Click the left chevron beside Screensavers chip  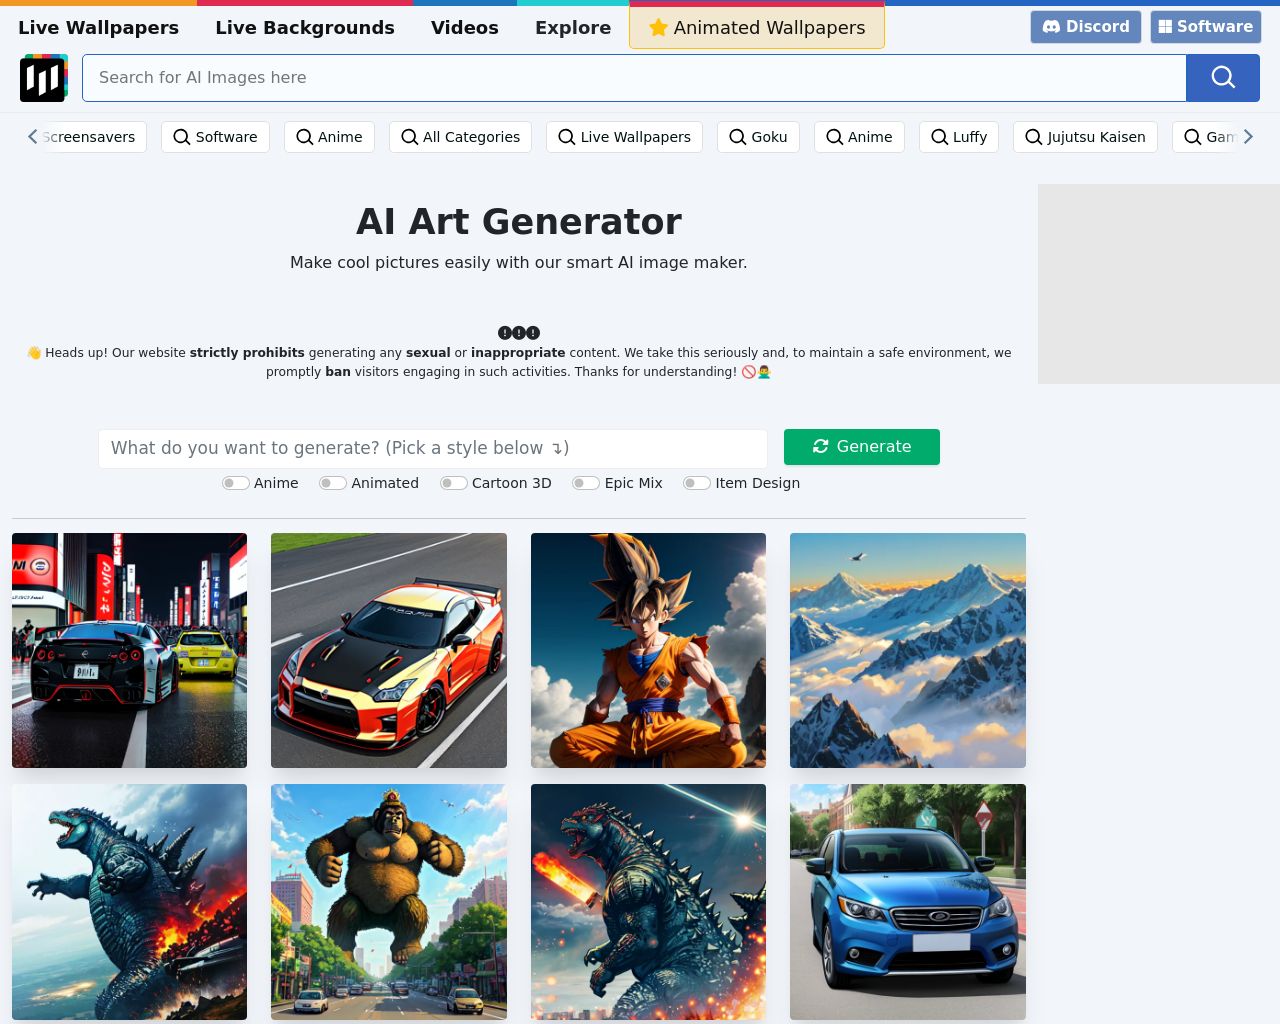click(32, 136)
